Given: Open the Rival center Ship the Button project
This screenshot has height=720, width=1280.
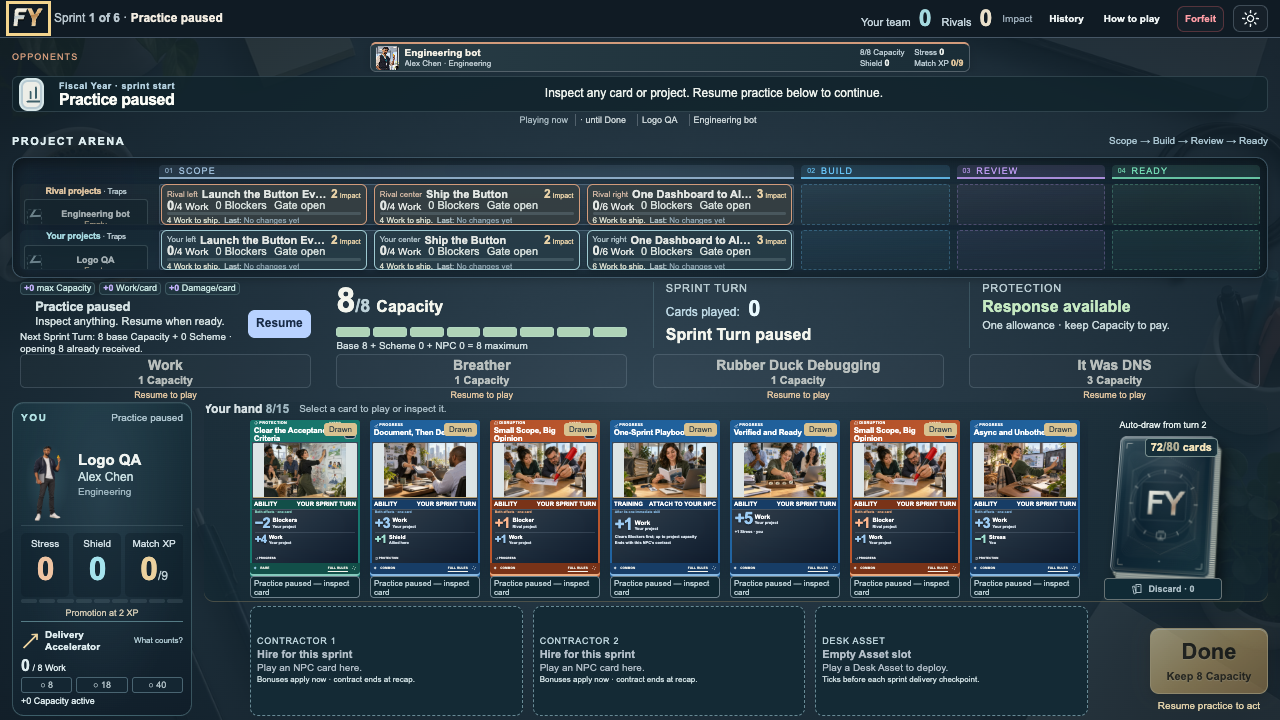Looking at the screenshot, I should tap(476, 204).
